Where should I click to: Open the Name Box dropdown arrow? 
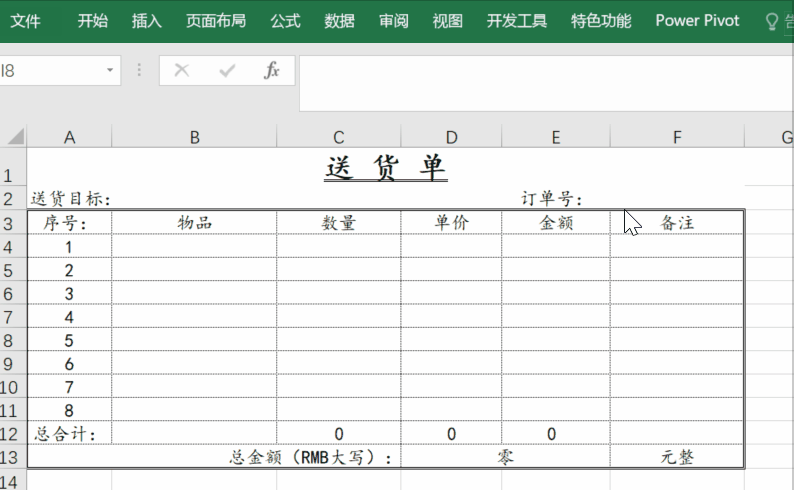[110, 70]
